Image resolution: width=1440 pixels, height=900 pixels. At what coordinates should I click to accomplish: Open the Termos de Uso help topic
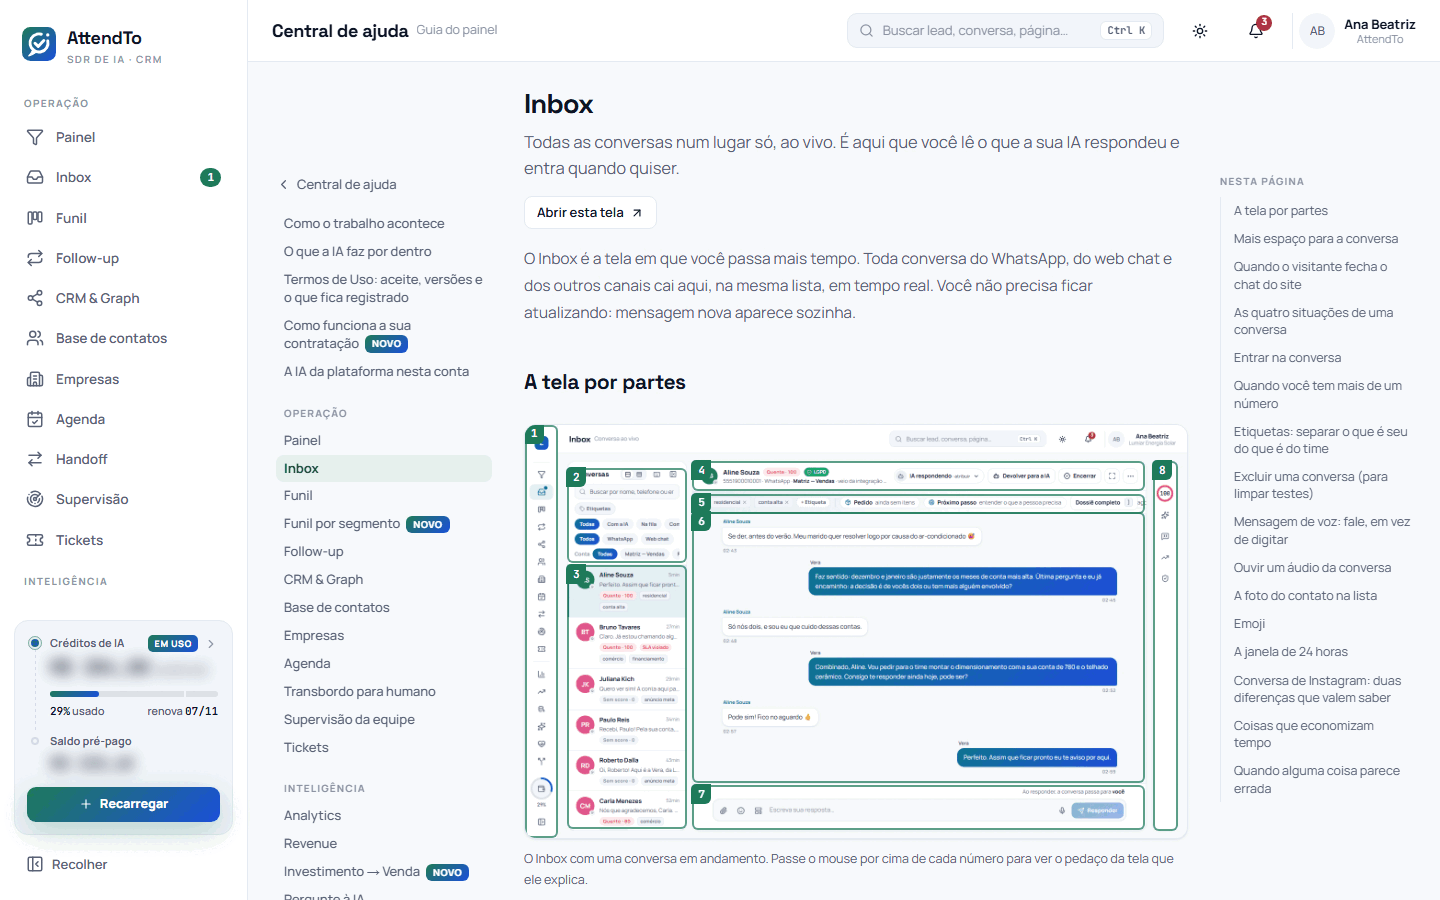point(384,288)
